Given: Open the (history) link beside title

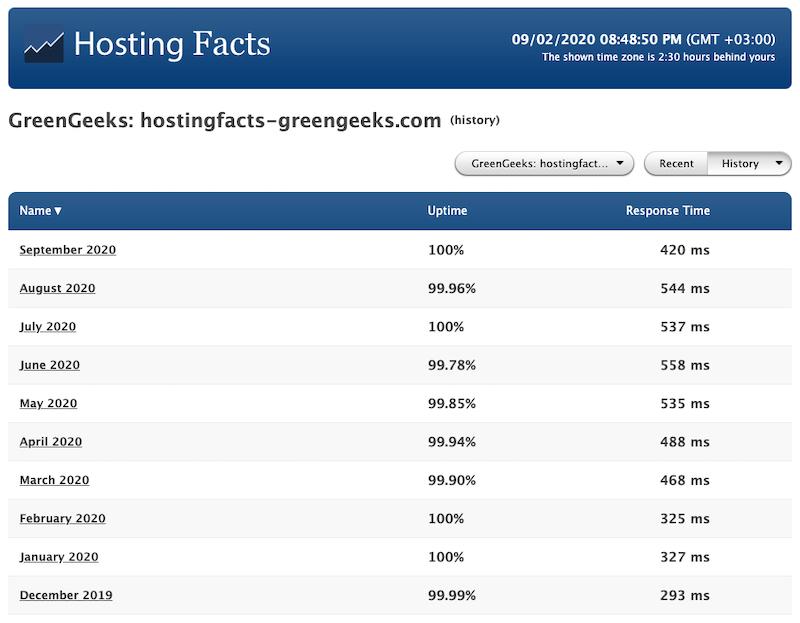Looking at the screenshot, I should point(474,120).
